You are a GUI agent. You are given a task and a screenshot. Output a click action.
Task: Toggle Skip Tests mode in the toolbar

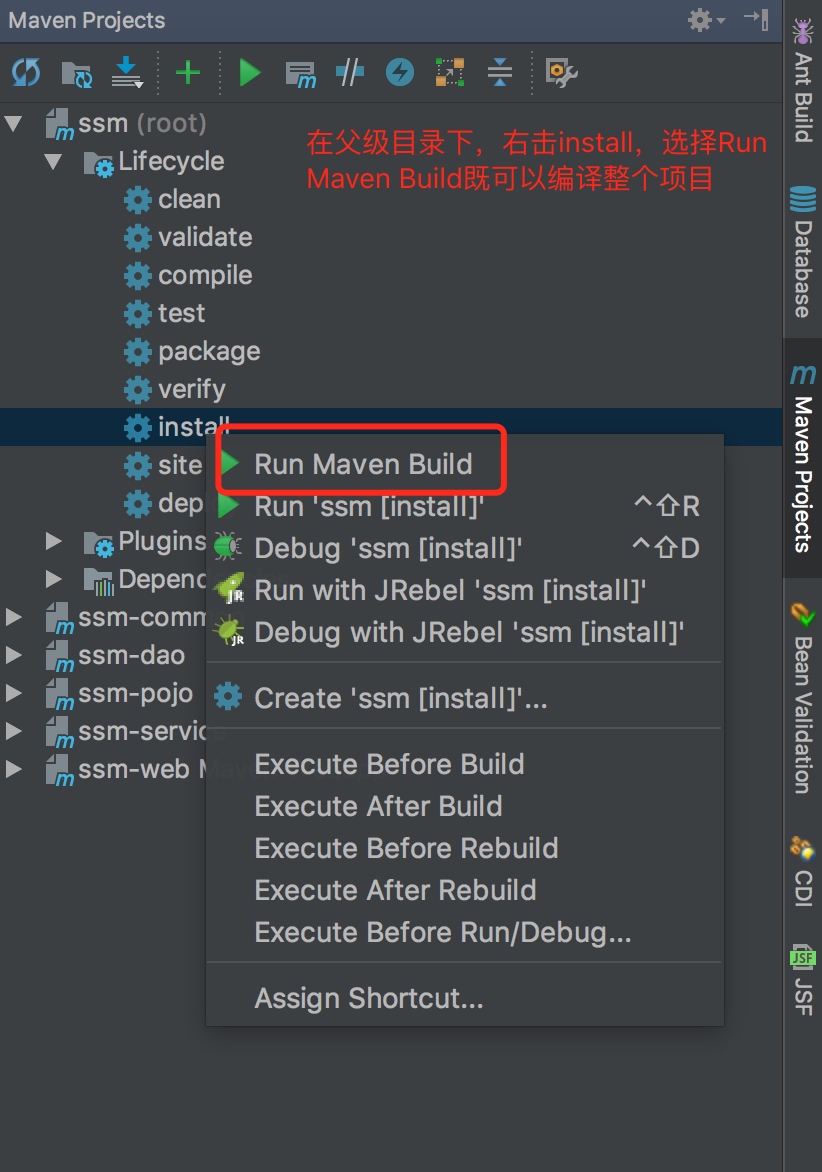click(x=349, y=72)
